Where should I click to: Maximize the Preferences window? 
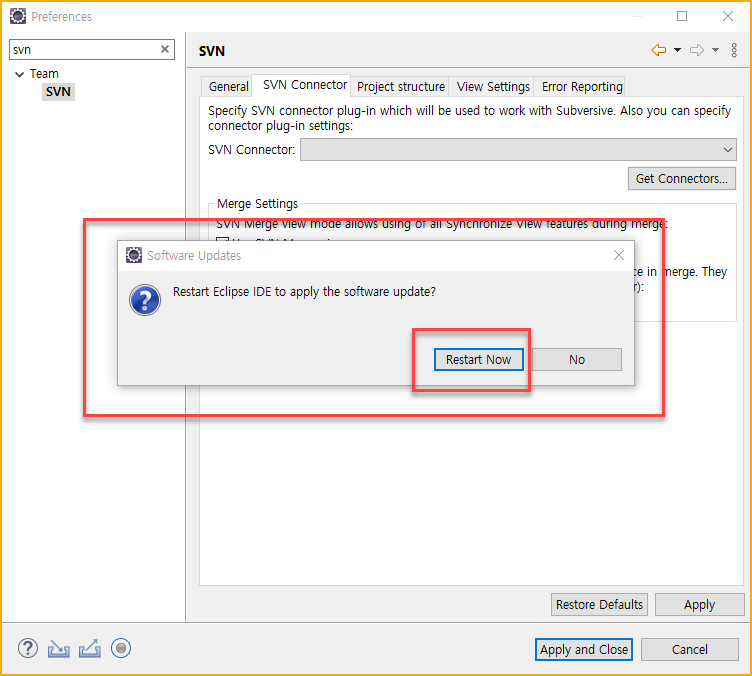(x=682, y=16)
